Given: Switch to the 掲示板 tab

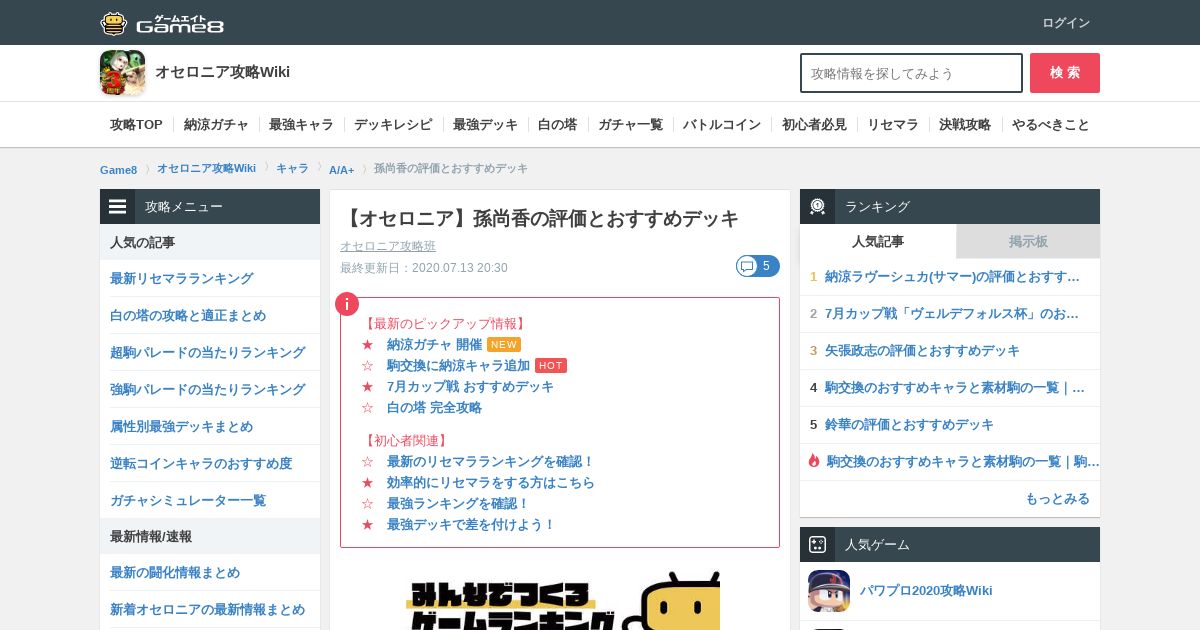Looking at the screenshot, I should point(1028,241).
